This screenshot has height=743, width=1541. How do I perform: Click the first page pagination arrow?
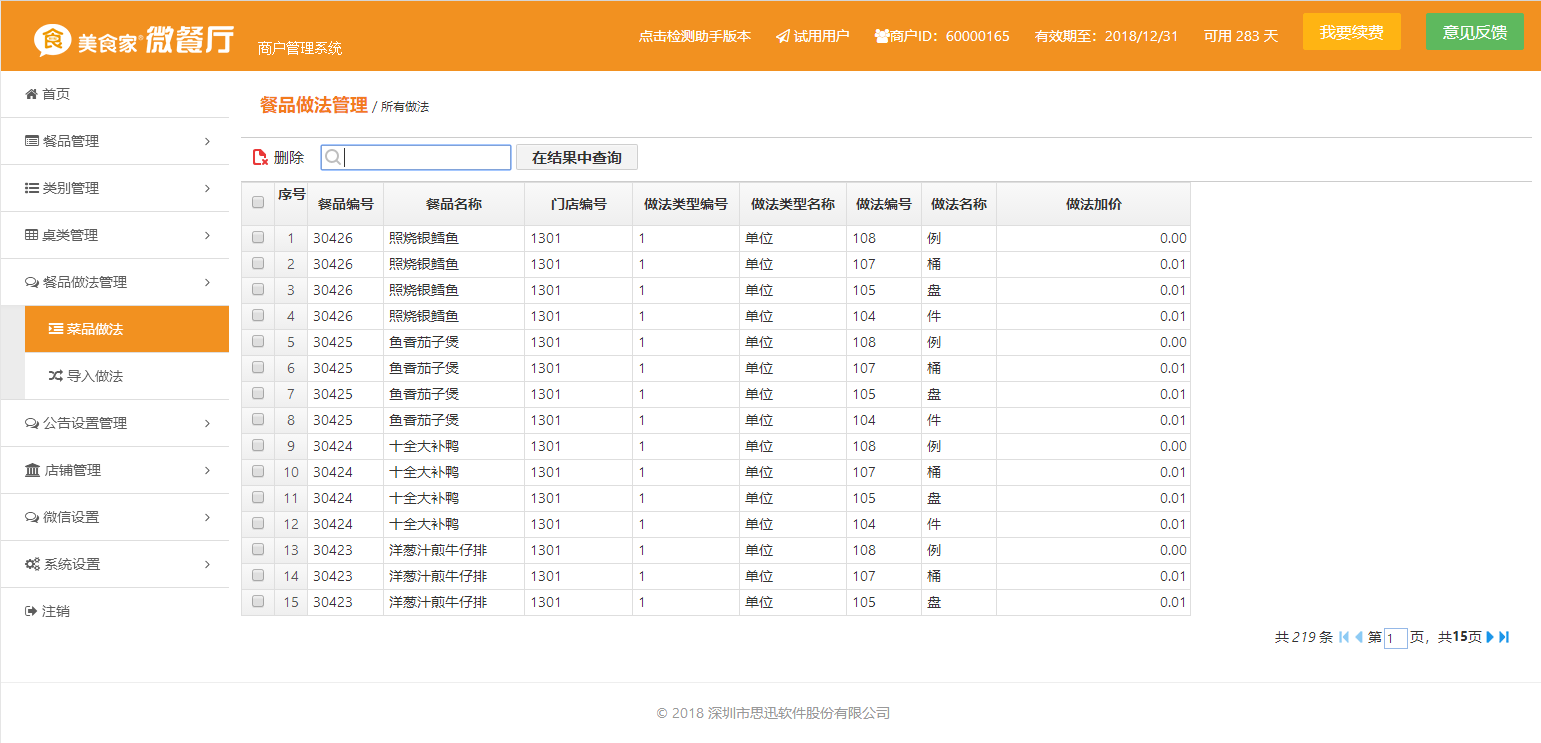[x=1344, y=637]
